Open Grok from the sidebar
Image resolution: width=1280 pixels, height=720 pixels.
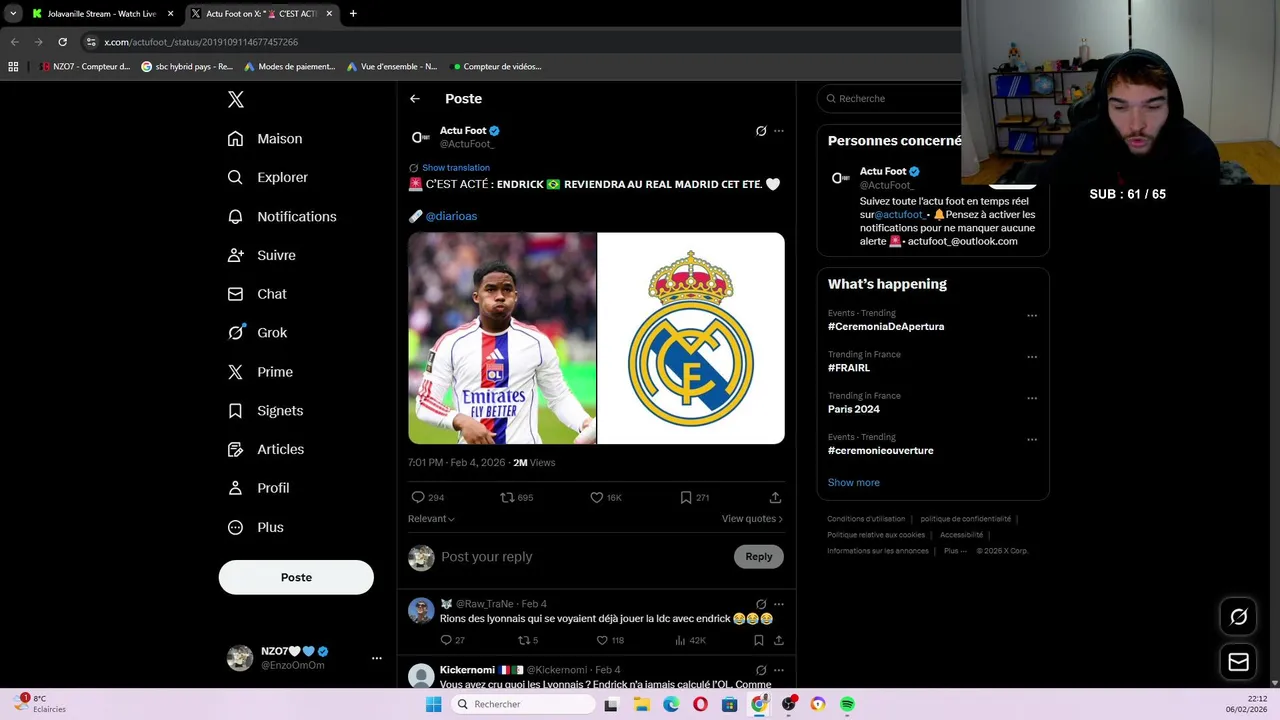point(257,333)
